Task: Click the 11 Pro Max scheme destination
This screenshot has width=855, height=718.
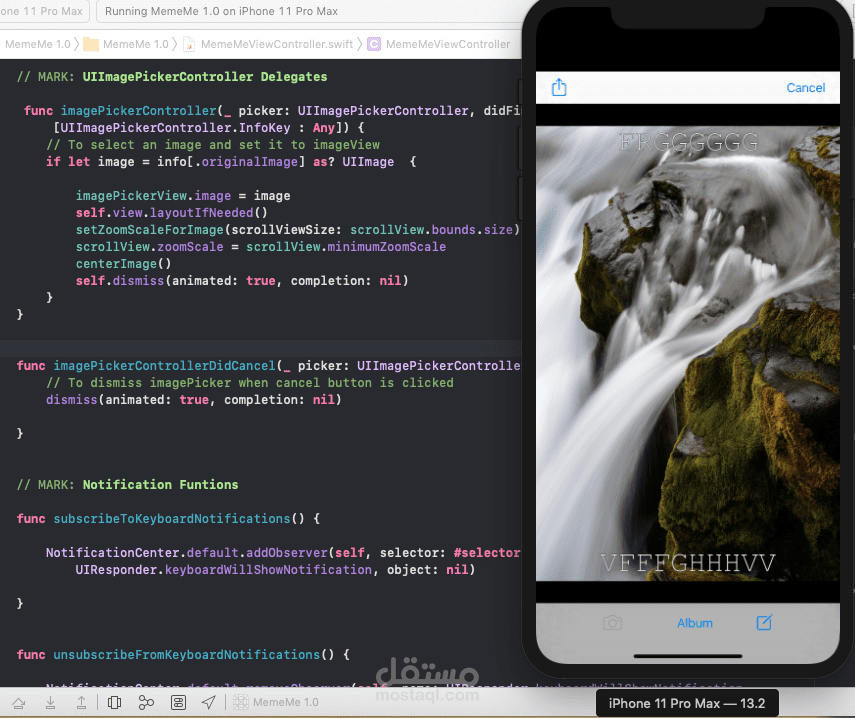Action: [44, 11]
